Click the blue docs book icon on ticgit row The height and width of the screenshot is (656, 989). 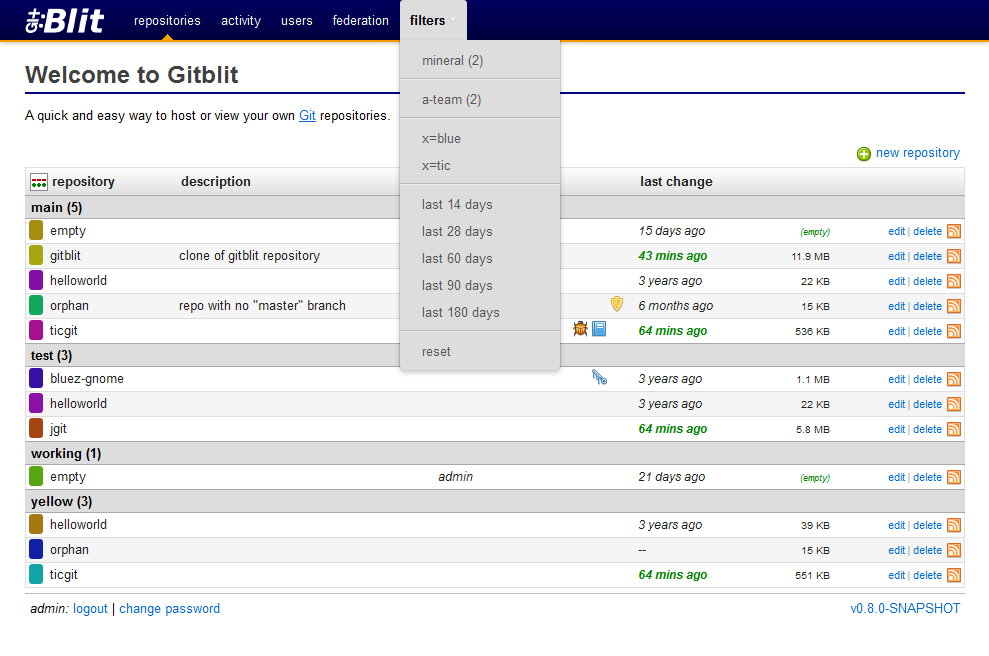pos(599,329)
